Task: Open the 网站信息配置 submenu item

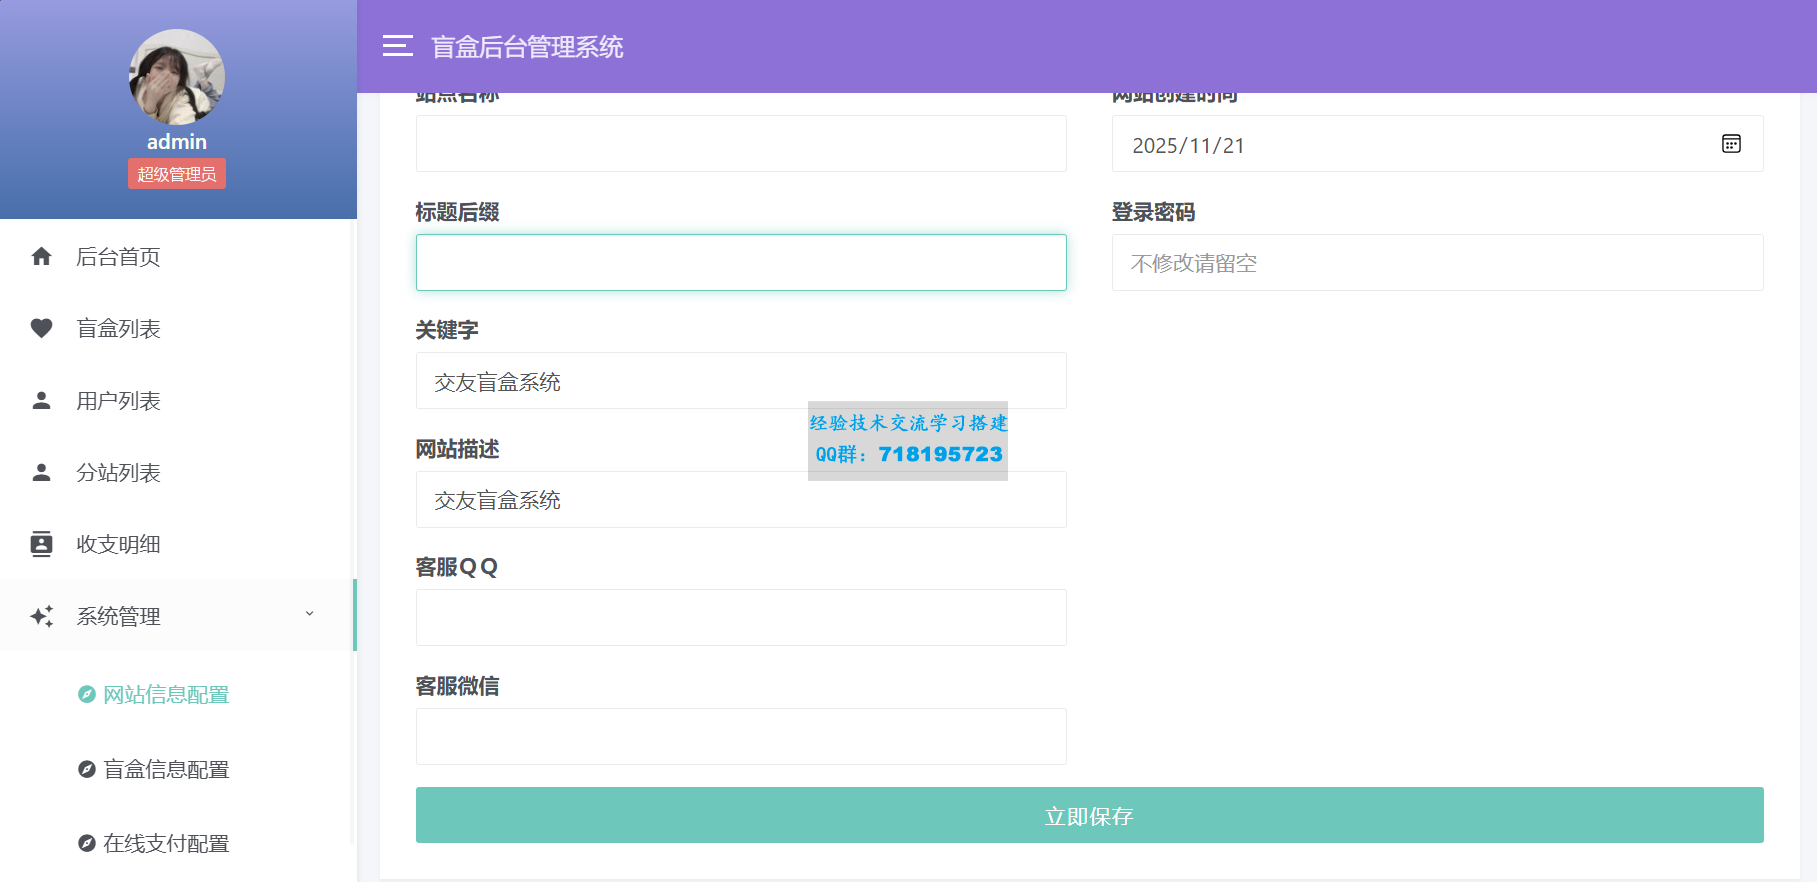Action: pyautogui.click(x=166, y=695)
